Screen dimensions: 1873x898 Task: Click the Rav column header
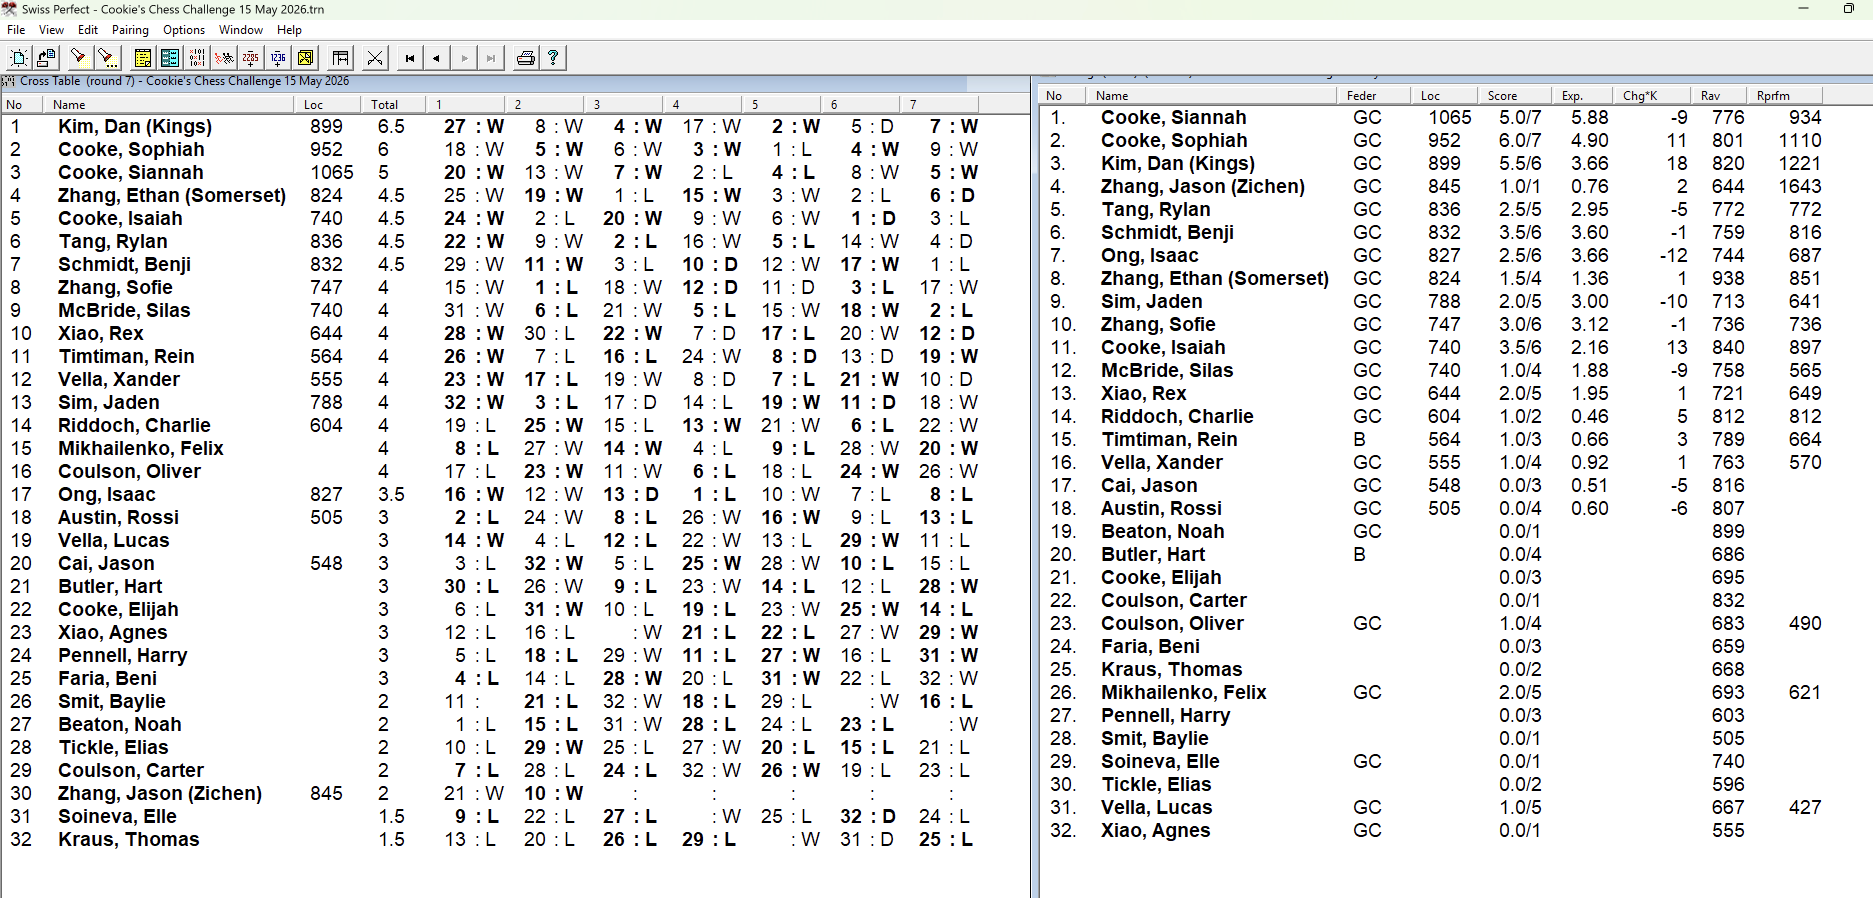click(x=1720, y=96)
